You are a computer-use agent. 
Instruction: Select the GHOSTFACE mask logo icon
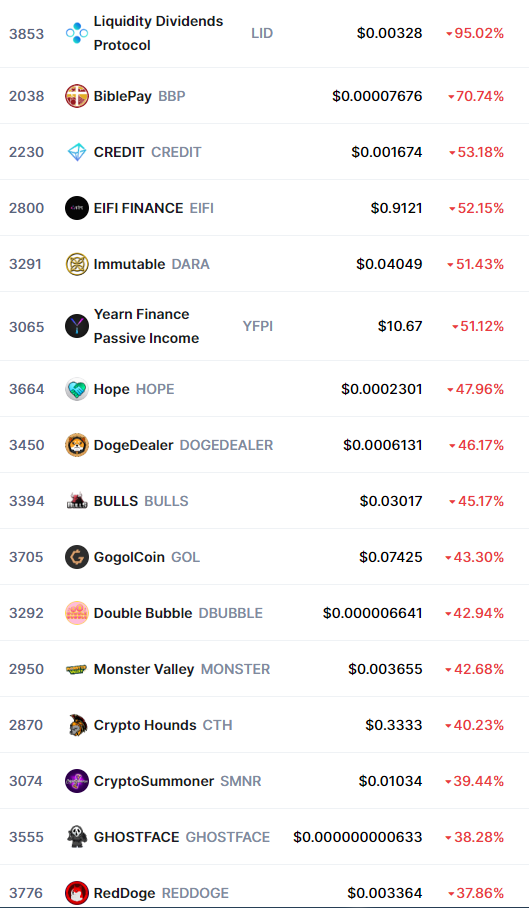[77, 837]
